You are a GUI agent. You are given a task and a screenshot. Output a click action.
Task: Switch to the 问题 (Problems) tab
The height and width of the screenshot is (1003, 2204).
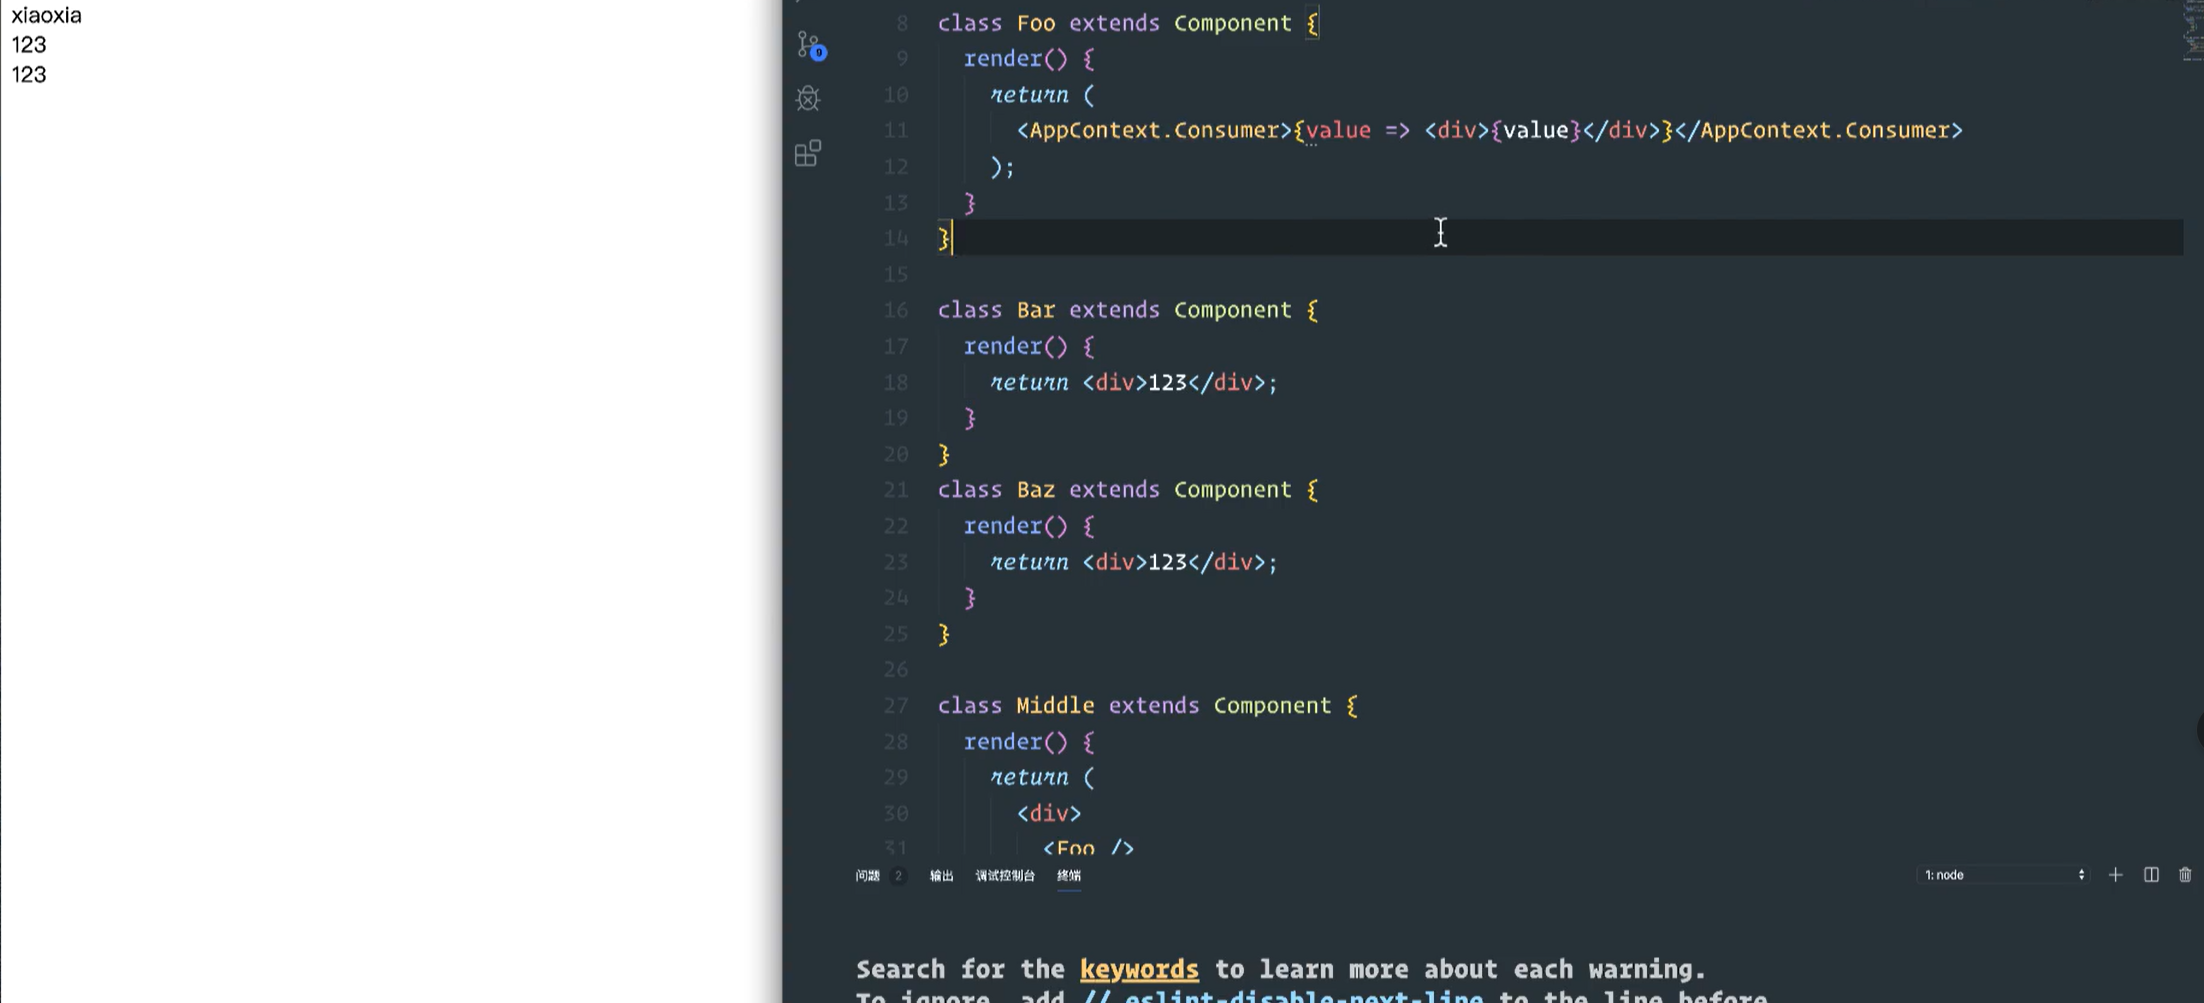point(867,876)
